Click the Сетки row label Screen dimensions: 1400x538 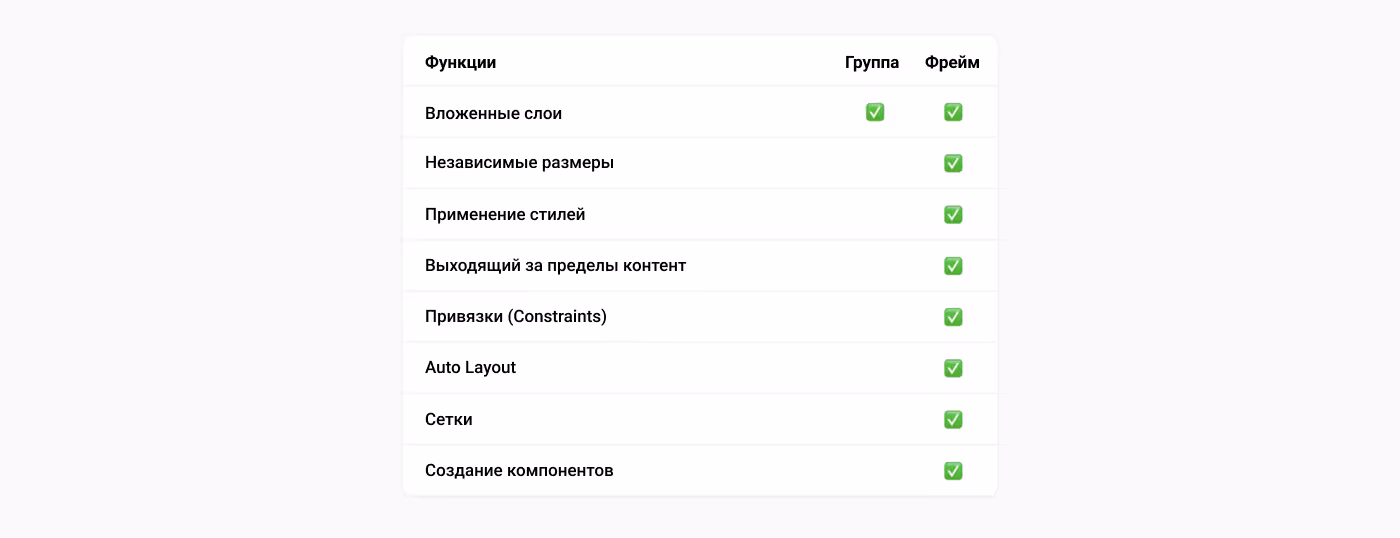(448, 419)
